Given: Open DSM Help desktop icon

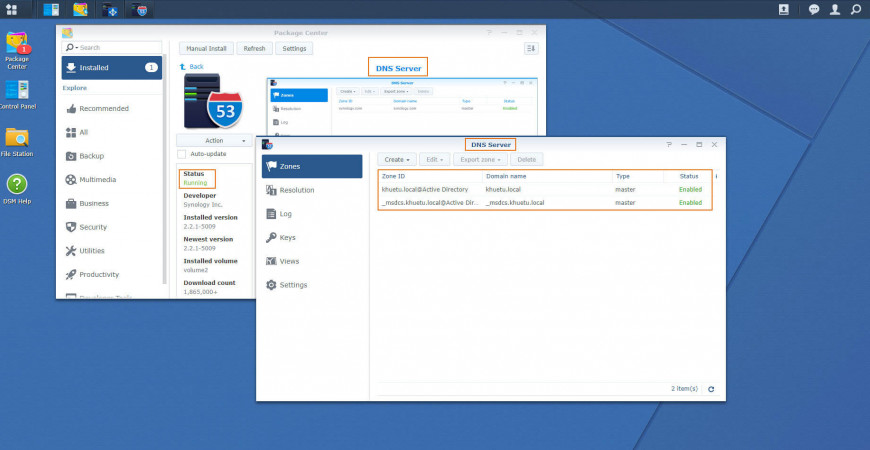Looking at the screenshot, I should (17, 189).
